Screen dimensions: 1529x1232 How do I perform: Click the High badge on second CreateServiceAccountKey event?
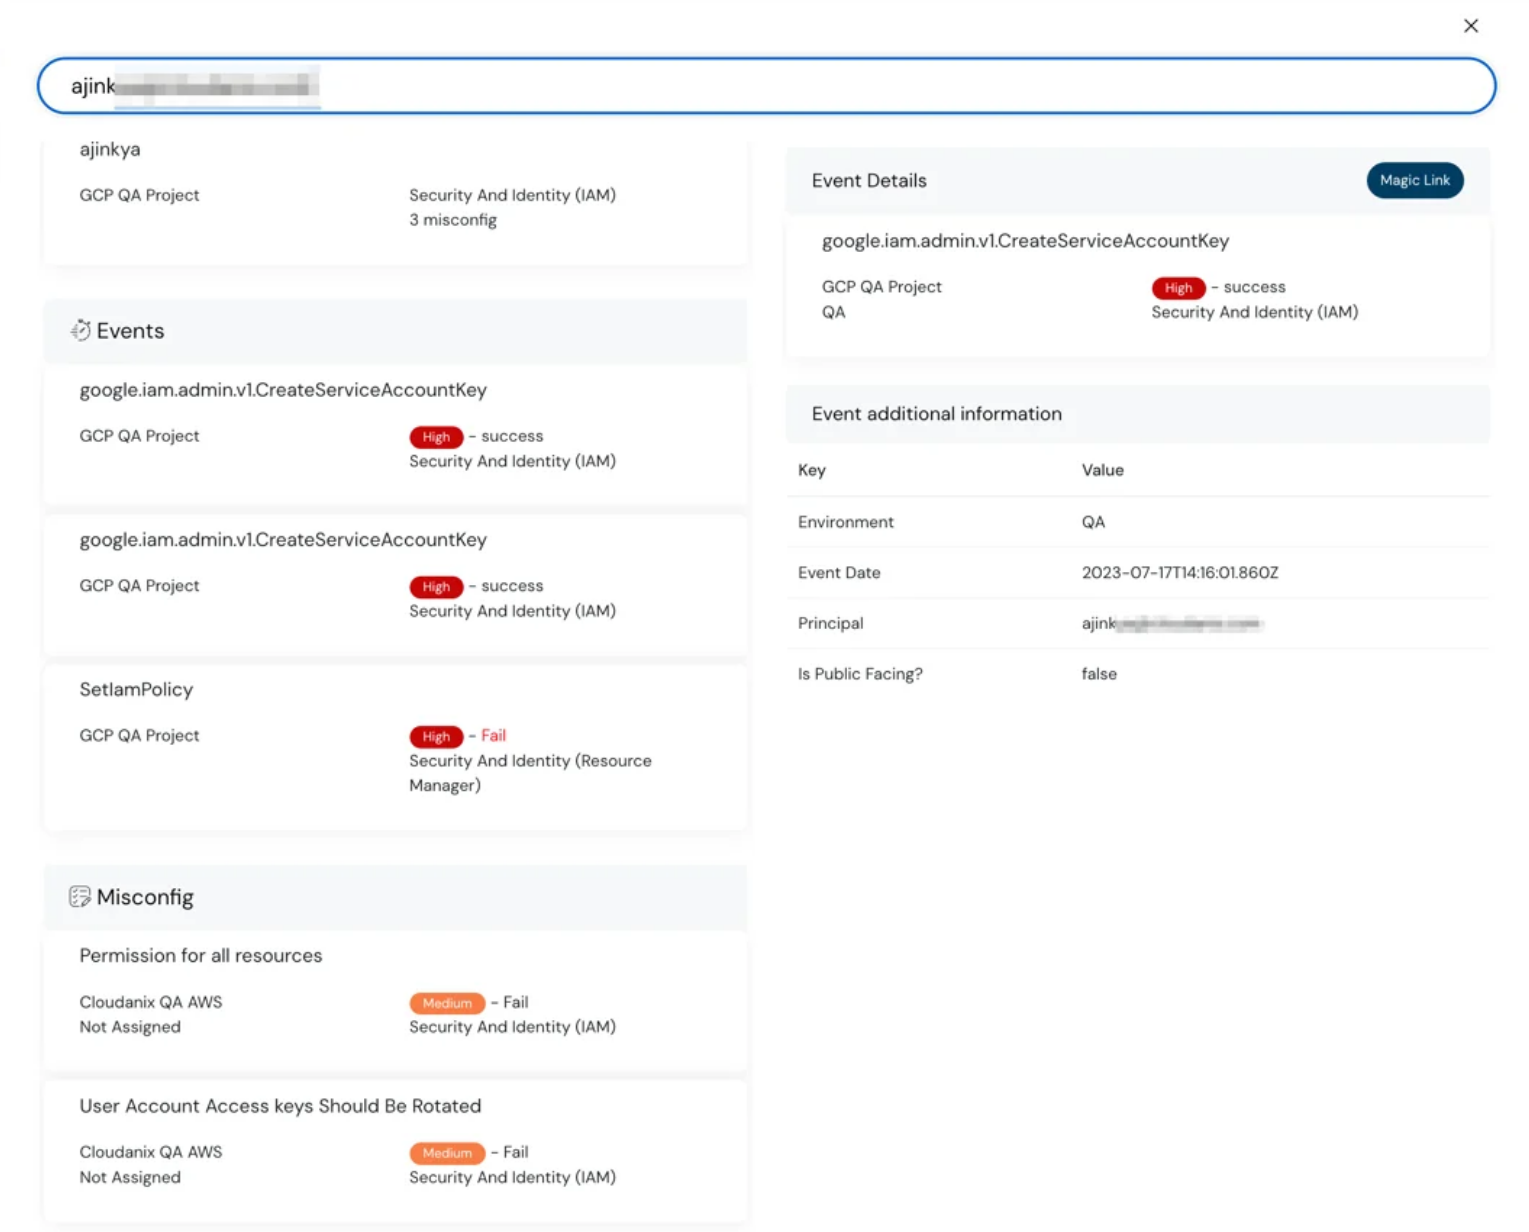[x=435, y=586]
